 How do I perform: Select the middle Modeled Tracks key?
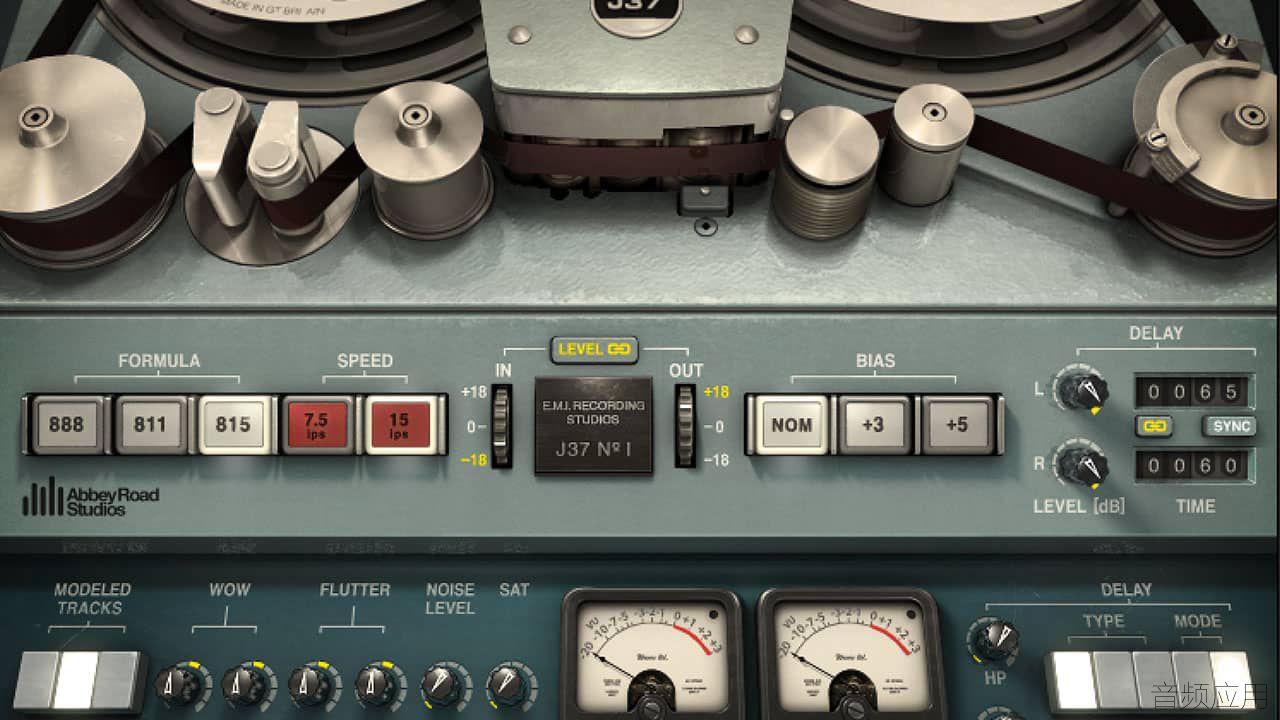point(74,680)
